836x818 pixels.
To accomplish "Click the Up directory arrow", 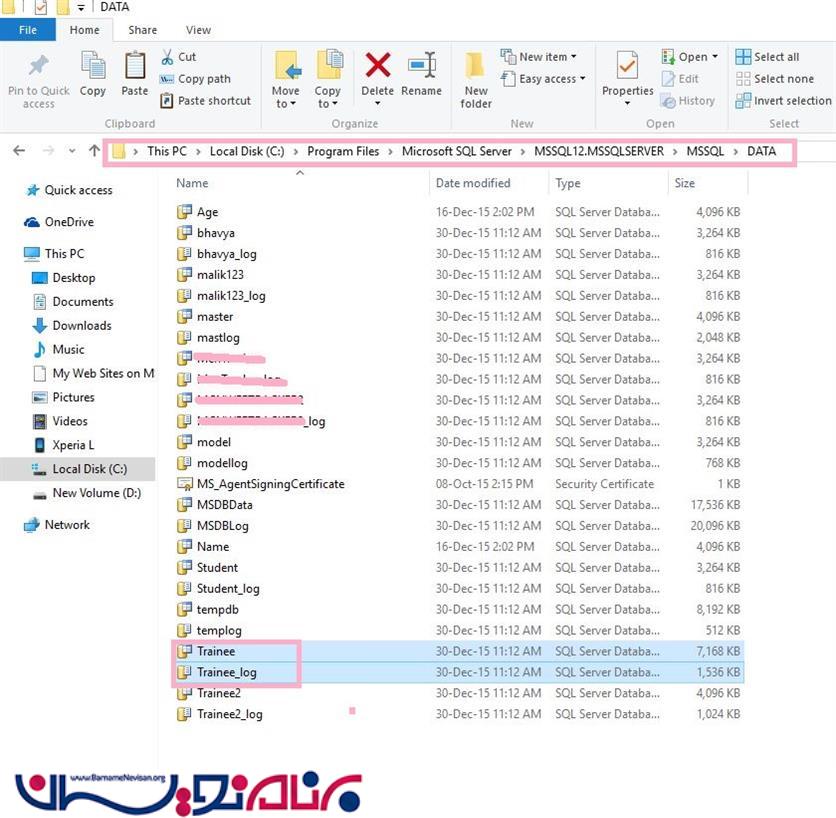I will [94, 151].
